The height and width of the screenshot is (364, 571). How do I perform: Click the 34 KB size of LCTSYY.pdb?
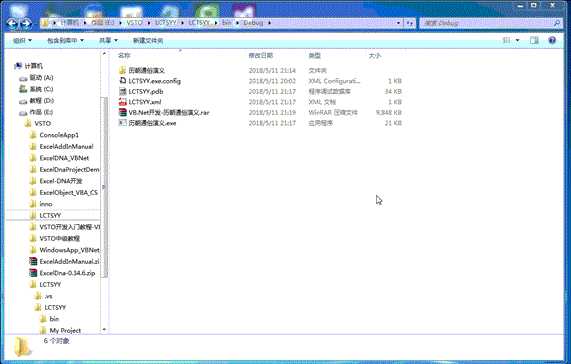pos(393,91)
